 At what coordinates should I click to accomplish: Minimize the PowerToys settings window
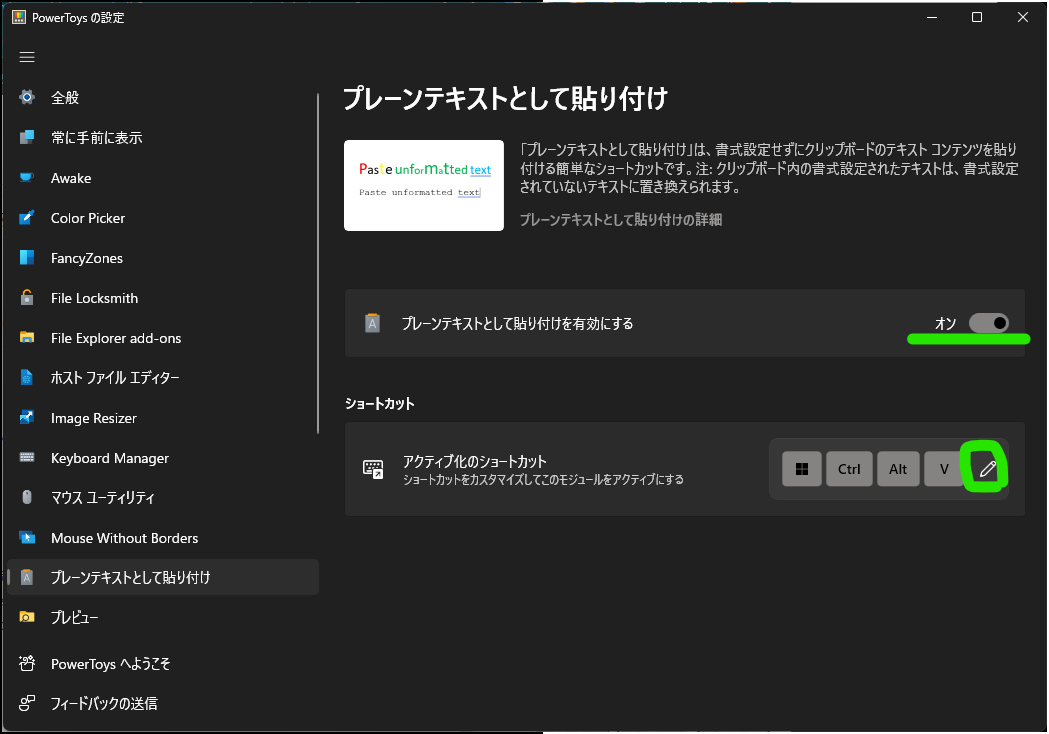click(932, 17)
